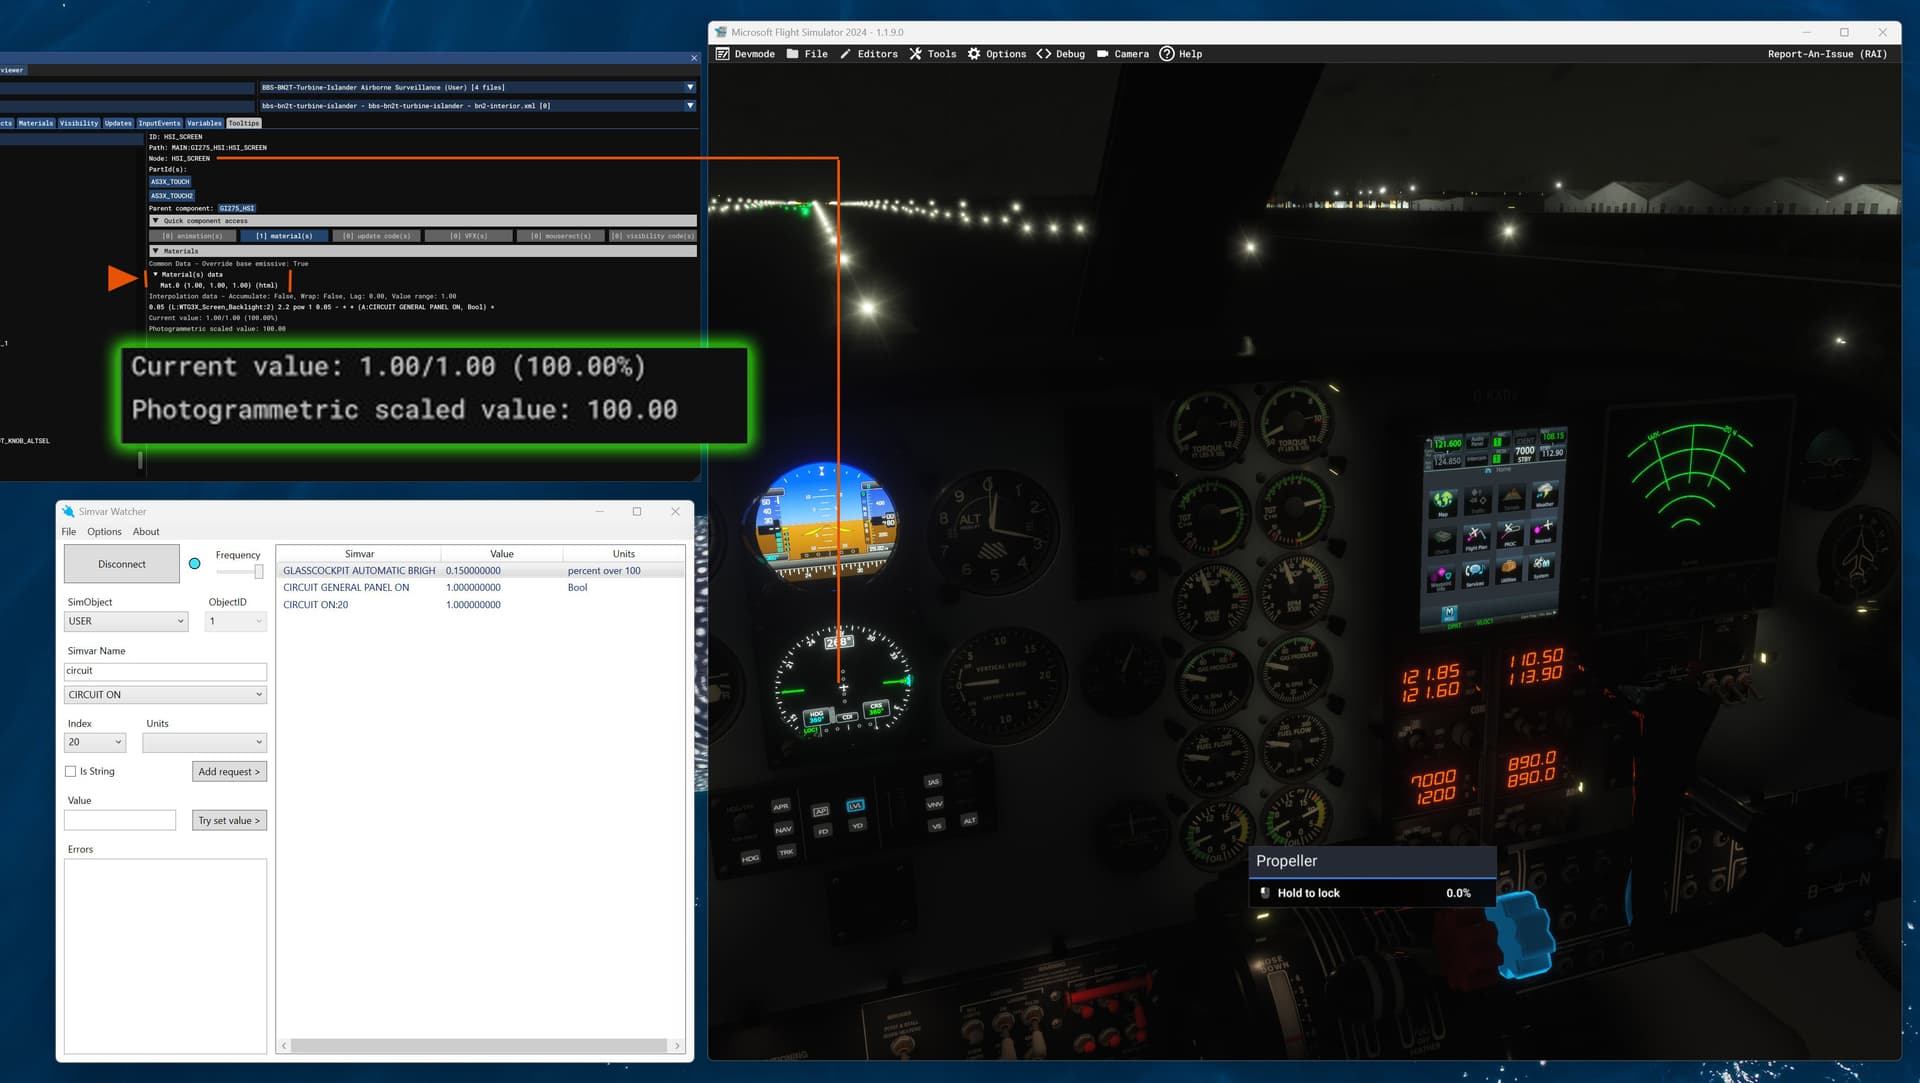Open the Devmode menu in Flight Simulator
The image size is (1920, 1083).
[x=746, y=54]
